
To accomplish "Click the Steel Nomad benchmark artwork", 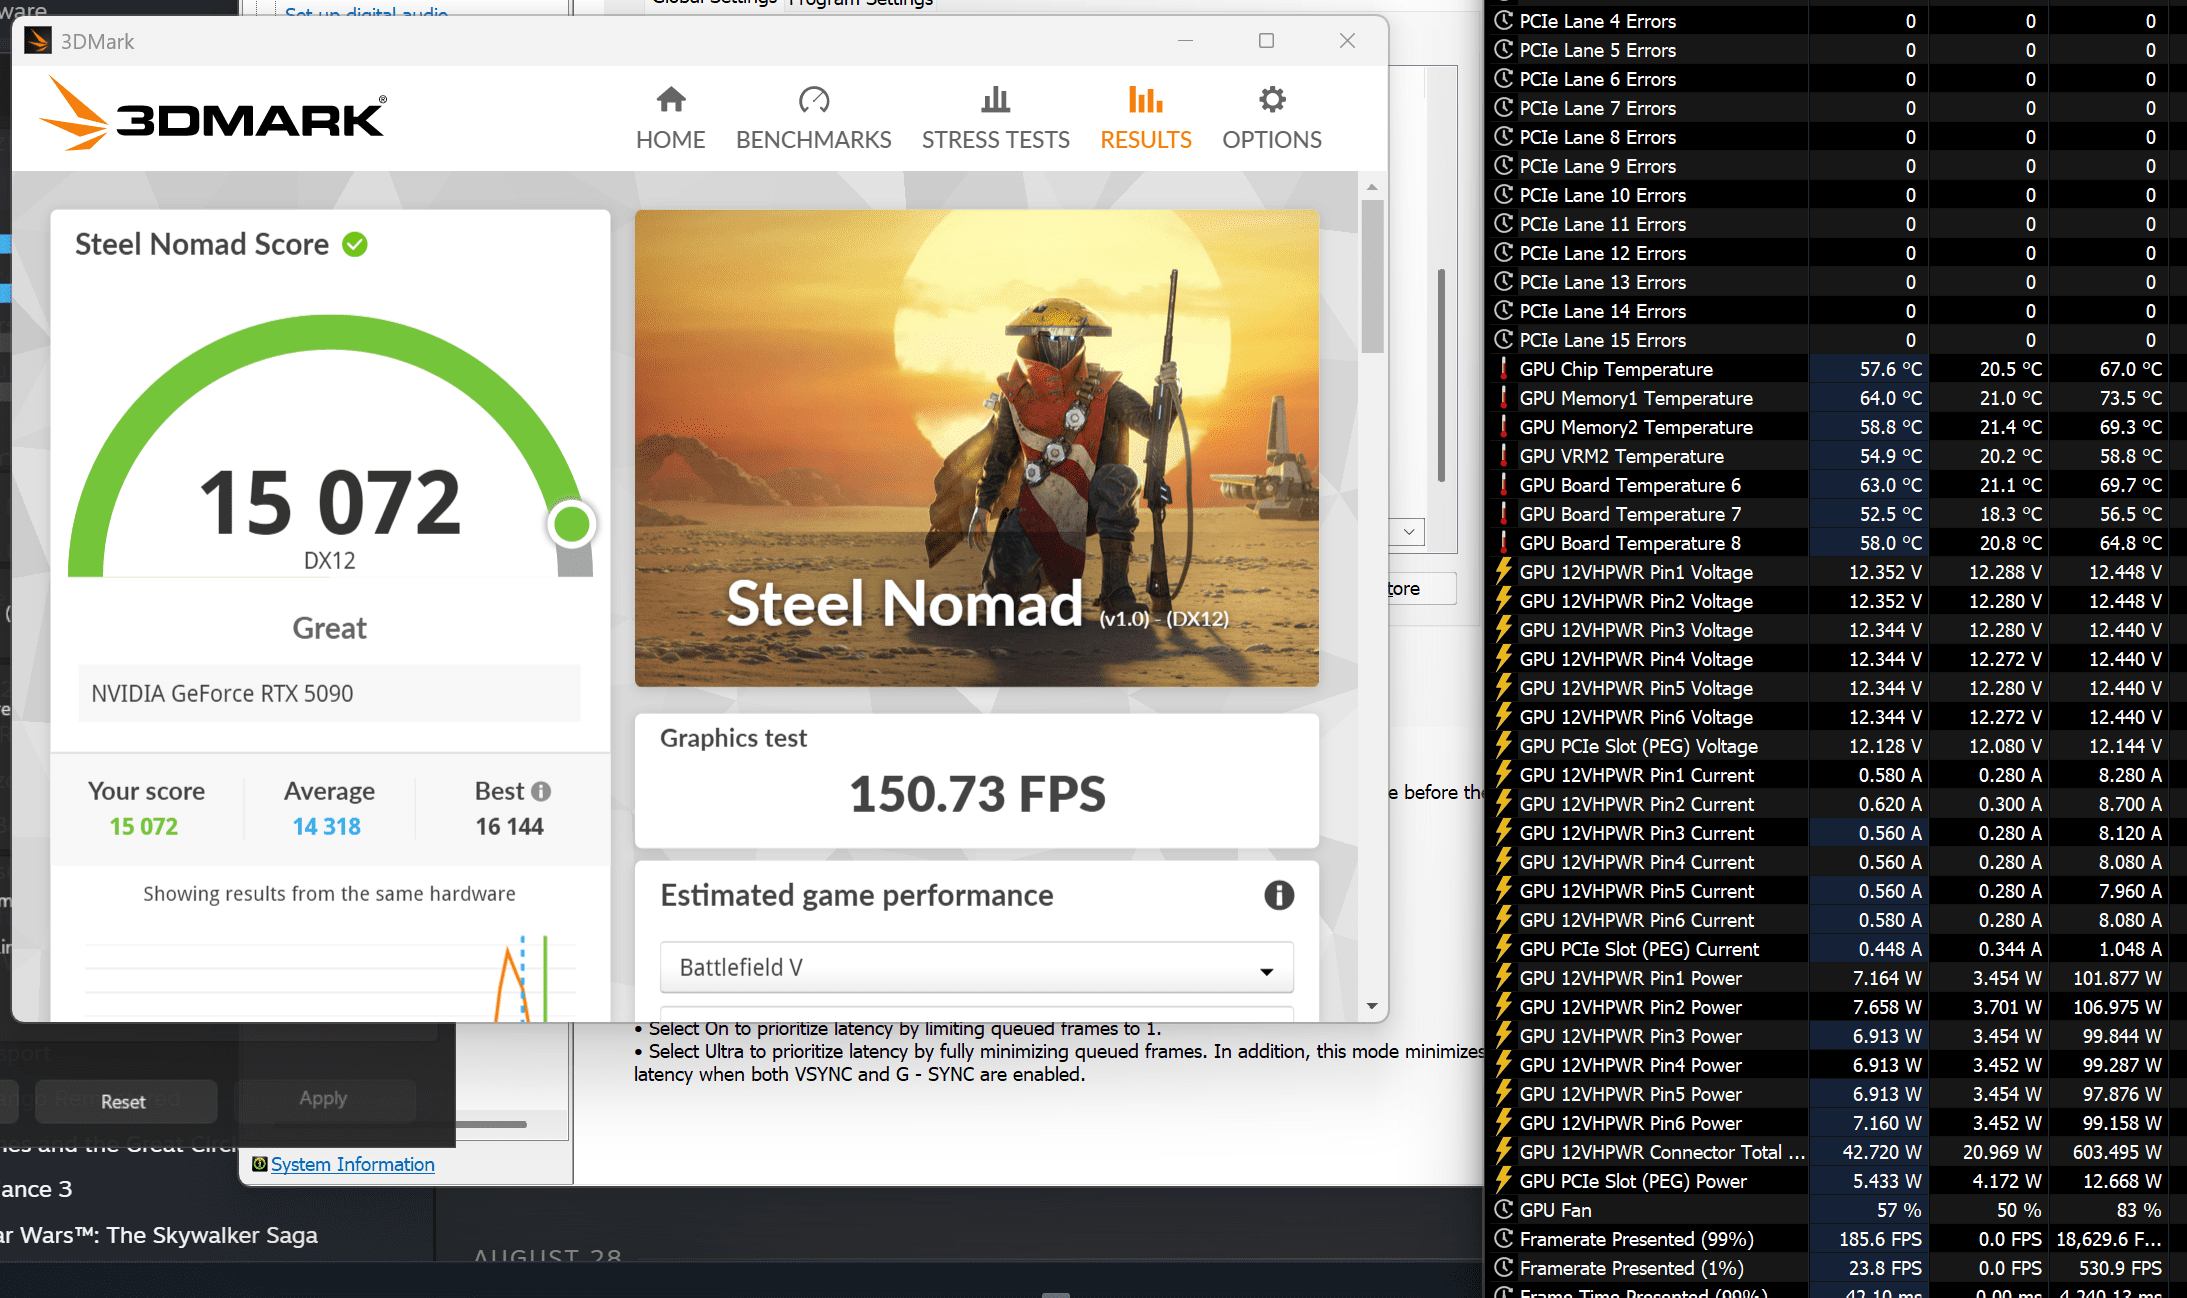I will tap(976, 447).
